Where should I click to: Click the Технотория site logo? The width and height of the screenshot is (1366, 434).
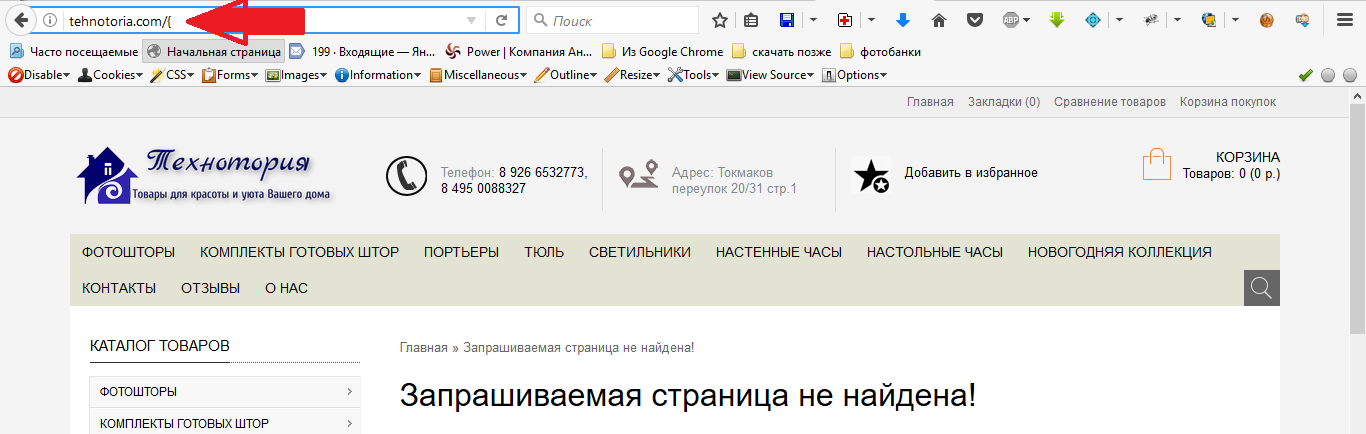pos(204,176)
